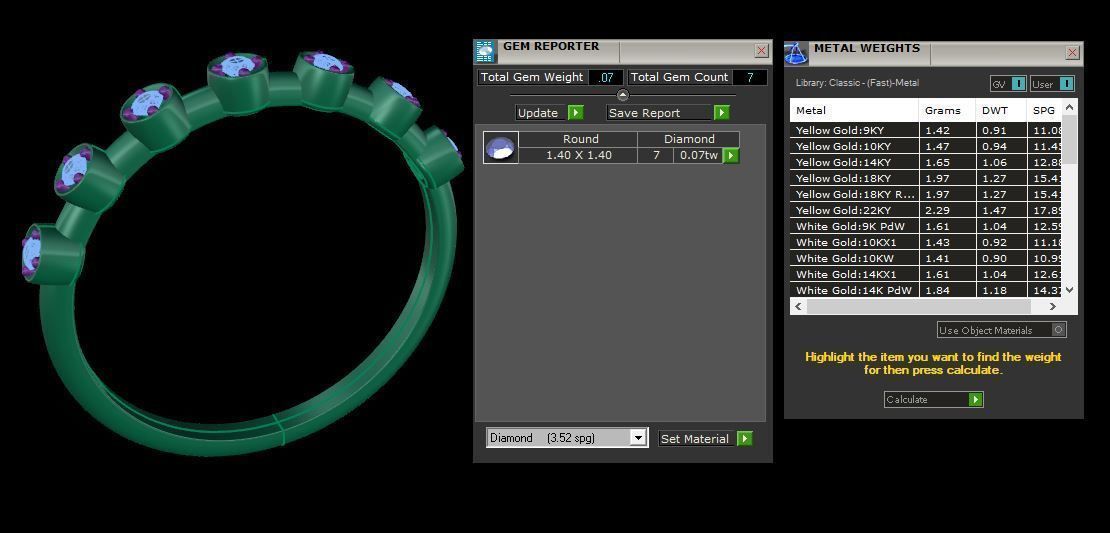Collapse the gem totals section arrow

pos(623,96)
